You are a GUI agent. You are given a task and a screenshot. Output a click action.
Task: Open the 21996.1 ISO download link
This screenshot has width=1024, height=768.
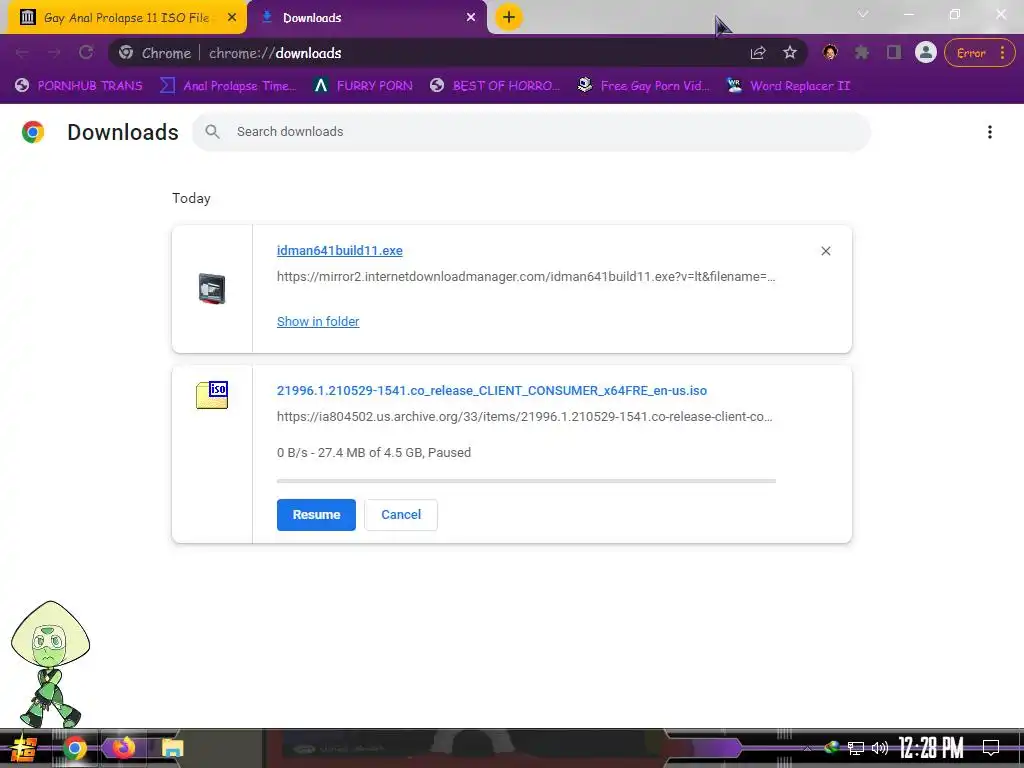click(x=492, y=391)
